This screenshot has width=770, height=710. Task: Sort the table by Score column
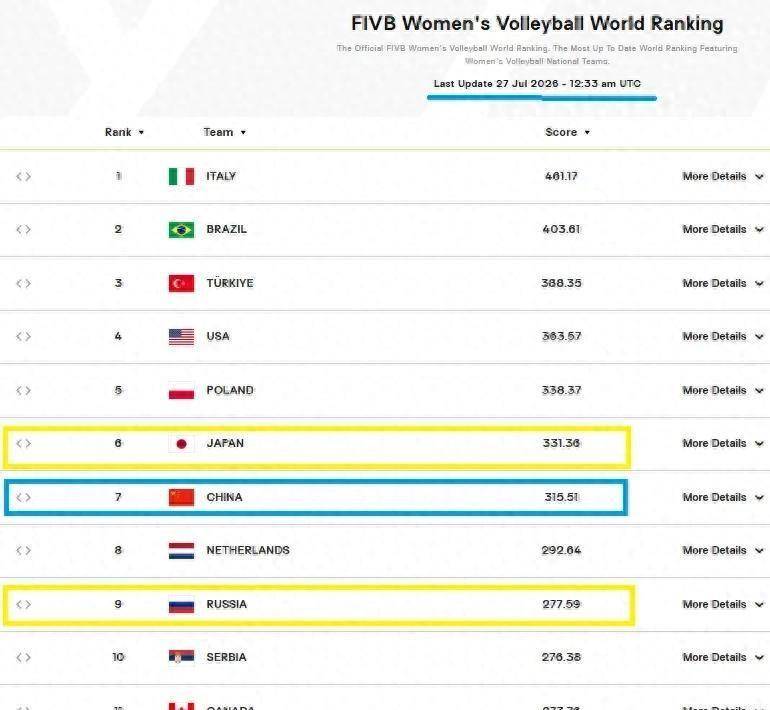567,132
